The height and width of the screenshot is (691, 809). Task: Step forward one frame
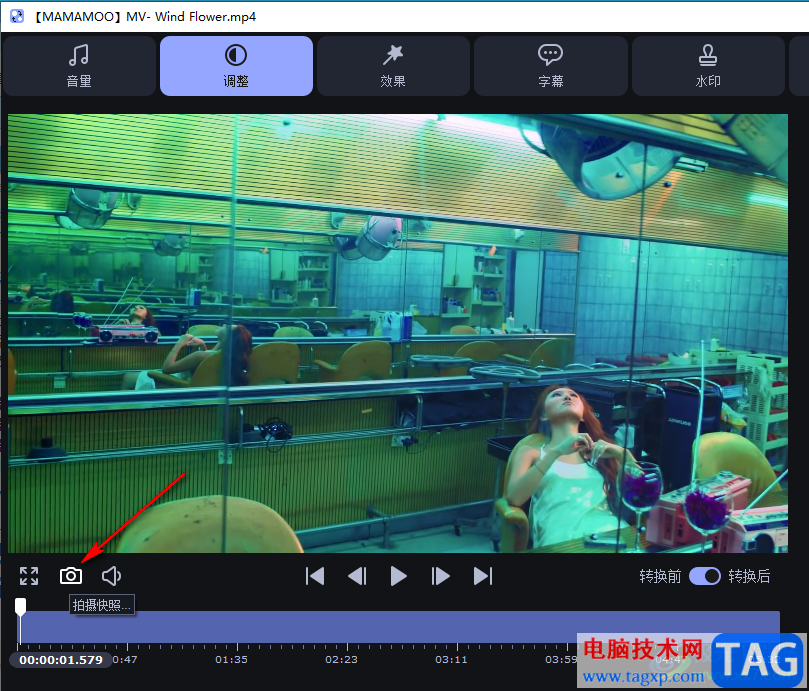coord(440,576)
